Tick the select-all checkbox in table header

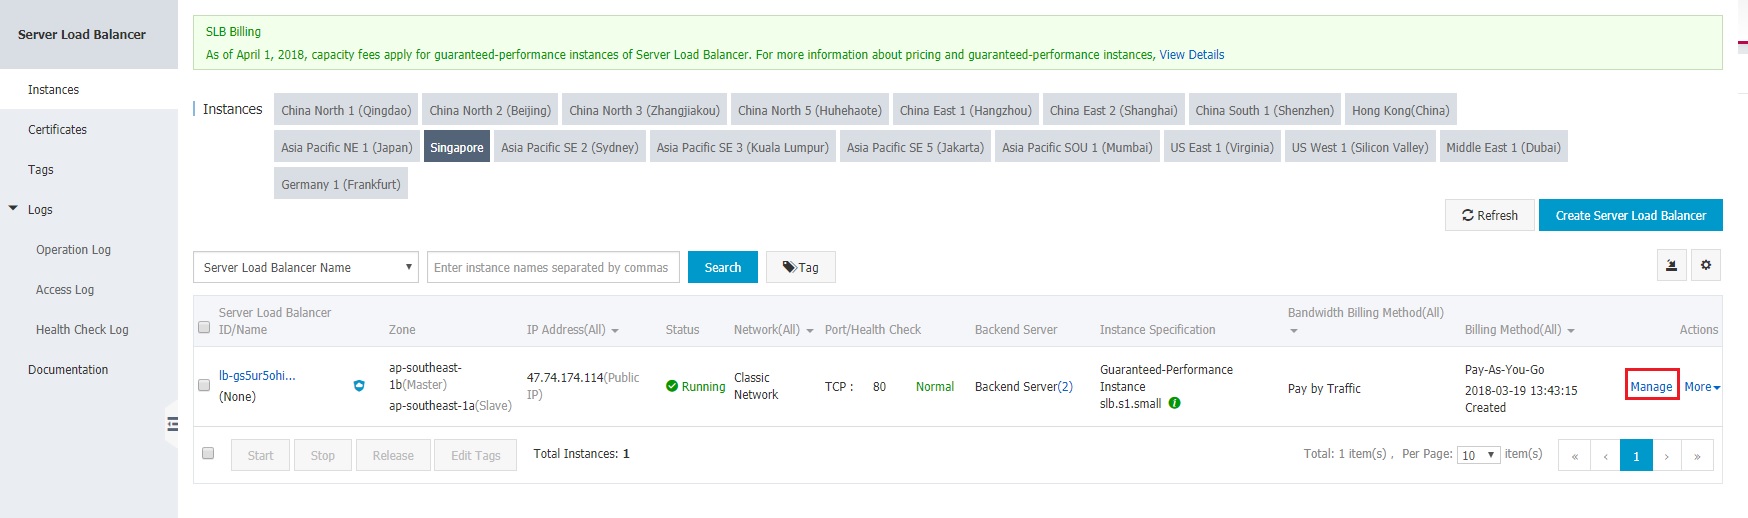tap(204, 327)
